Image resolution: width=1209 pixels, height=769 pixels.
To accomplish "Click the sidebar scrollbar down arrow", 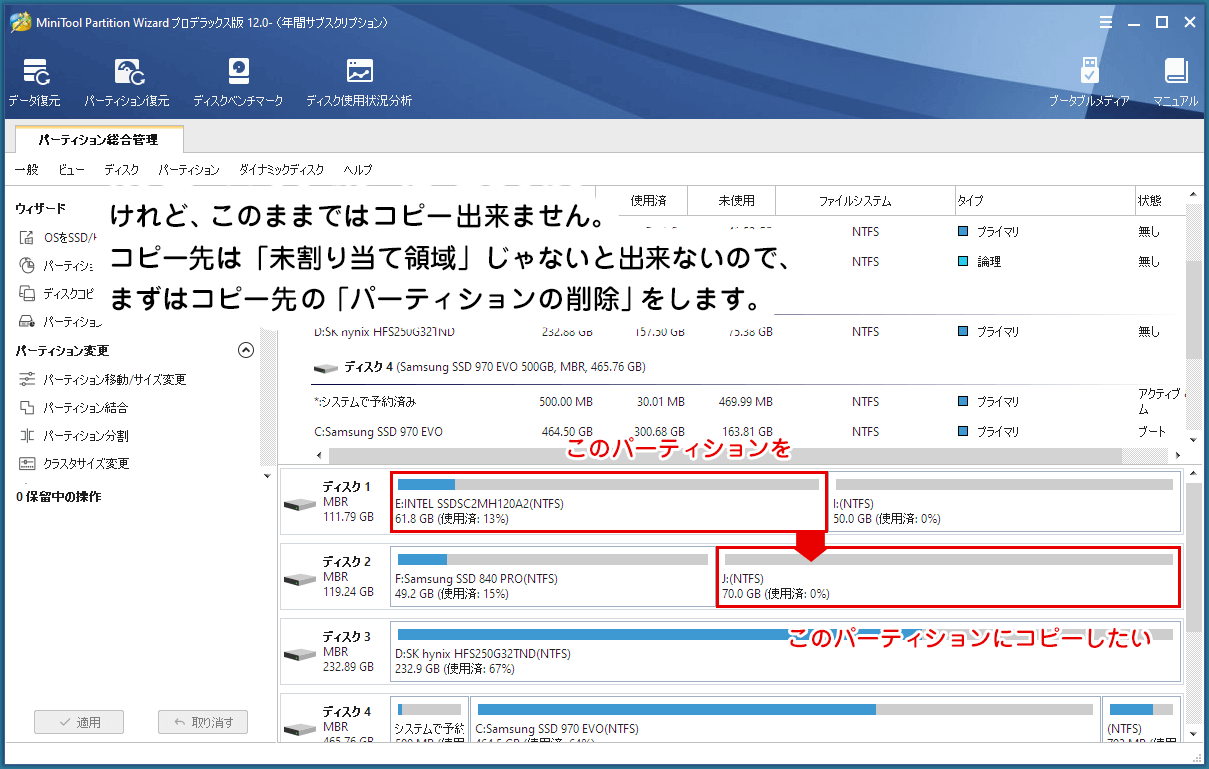I will tap(266, 477).
